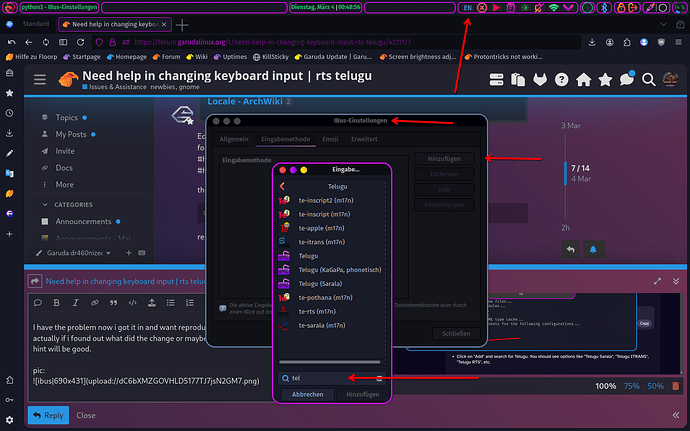
Task: Open browser sidebar downloads icon
Action: tap(10, 133)
